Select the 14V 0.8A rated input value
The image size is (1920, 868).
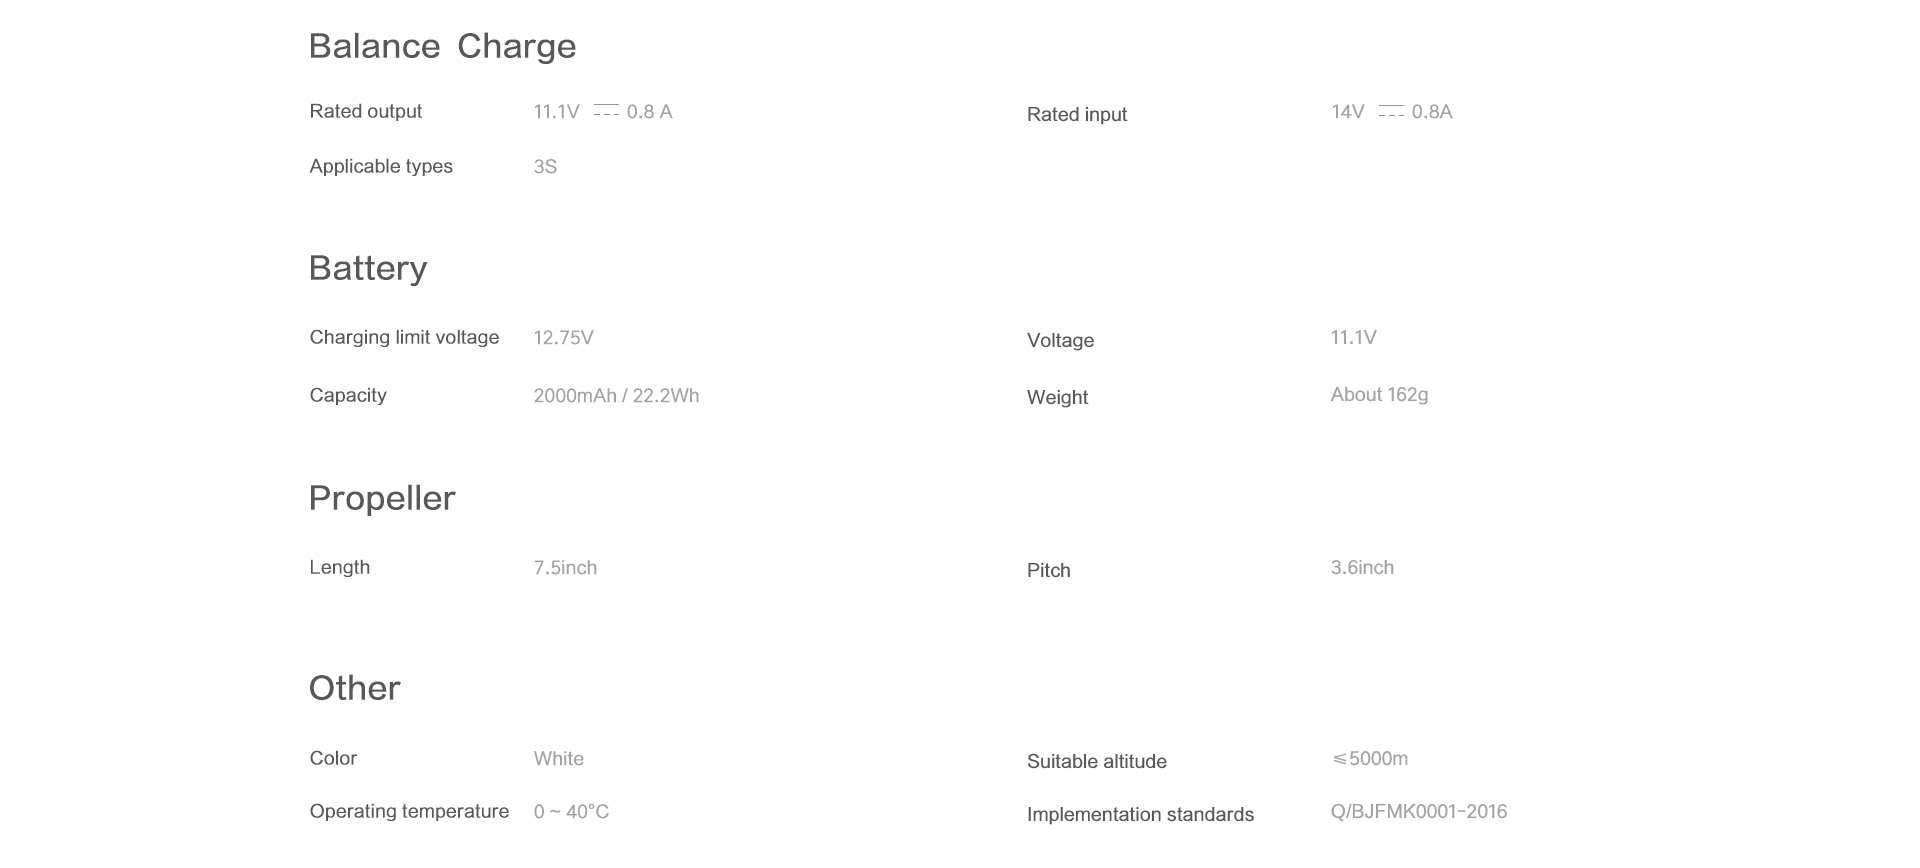pos(1391,112)
